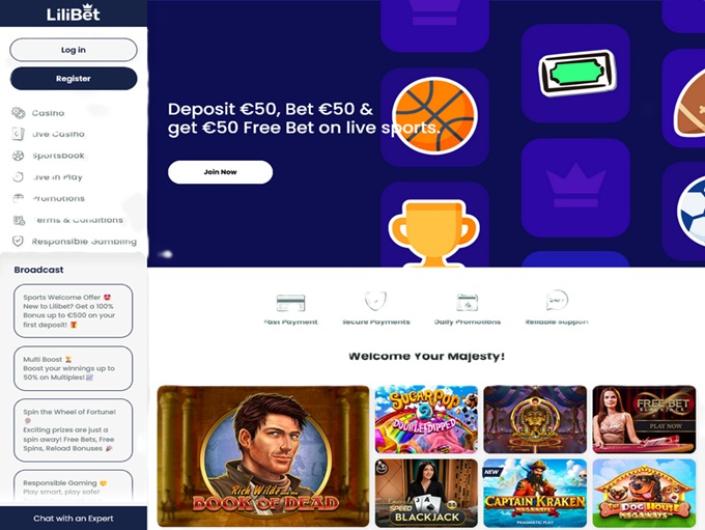The image size is (705, 530).
Task: Click the Daily Promotions calendar icon
Action: [x=467, y=302]
